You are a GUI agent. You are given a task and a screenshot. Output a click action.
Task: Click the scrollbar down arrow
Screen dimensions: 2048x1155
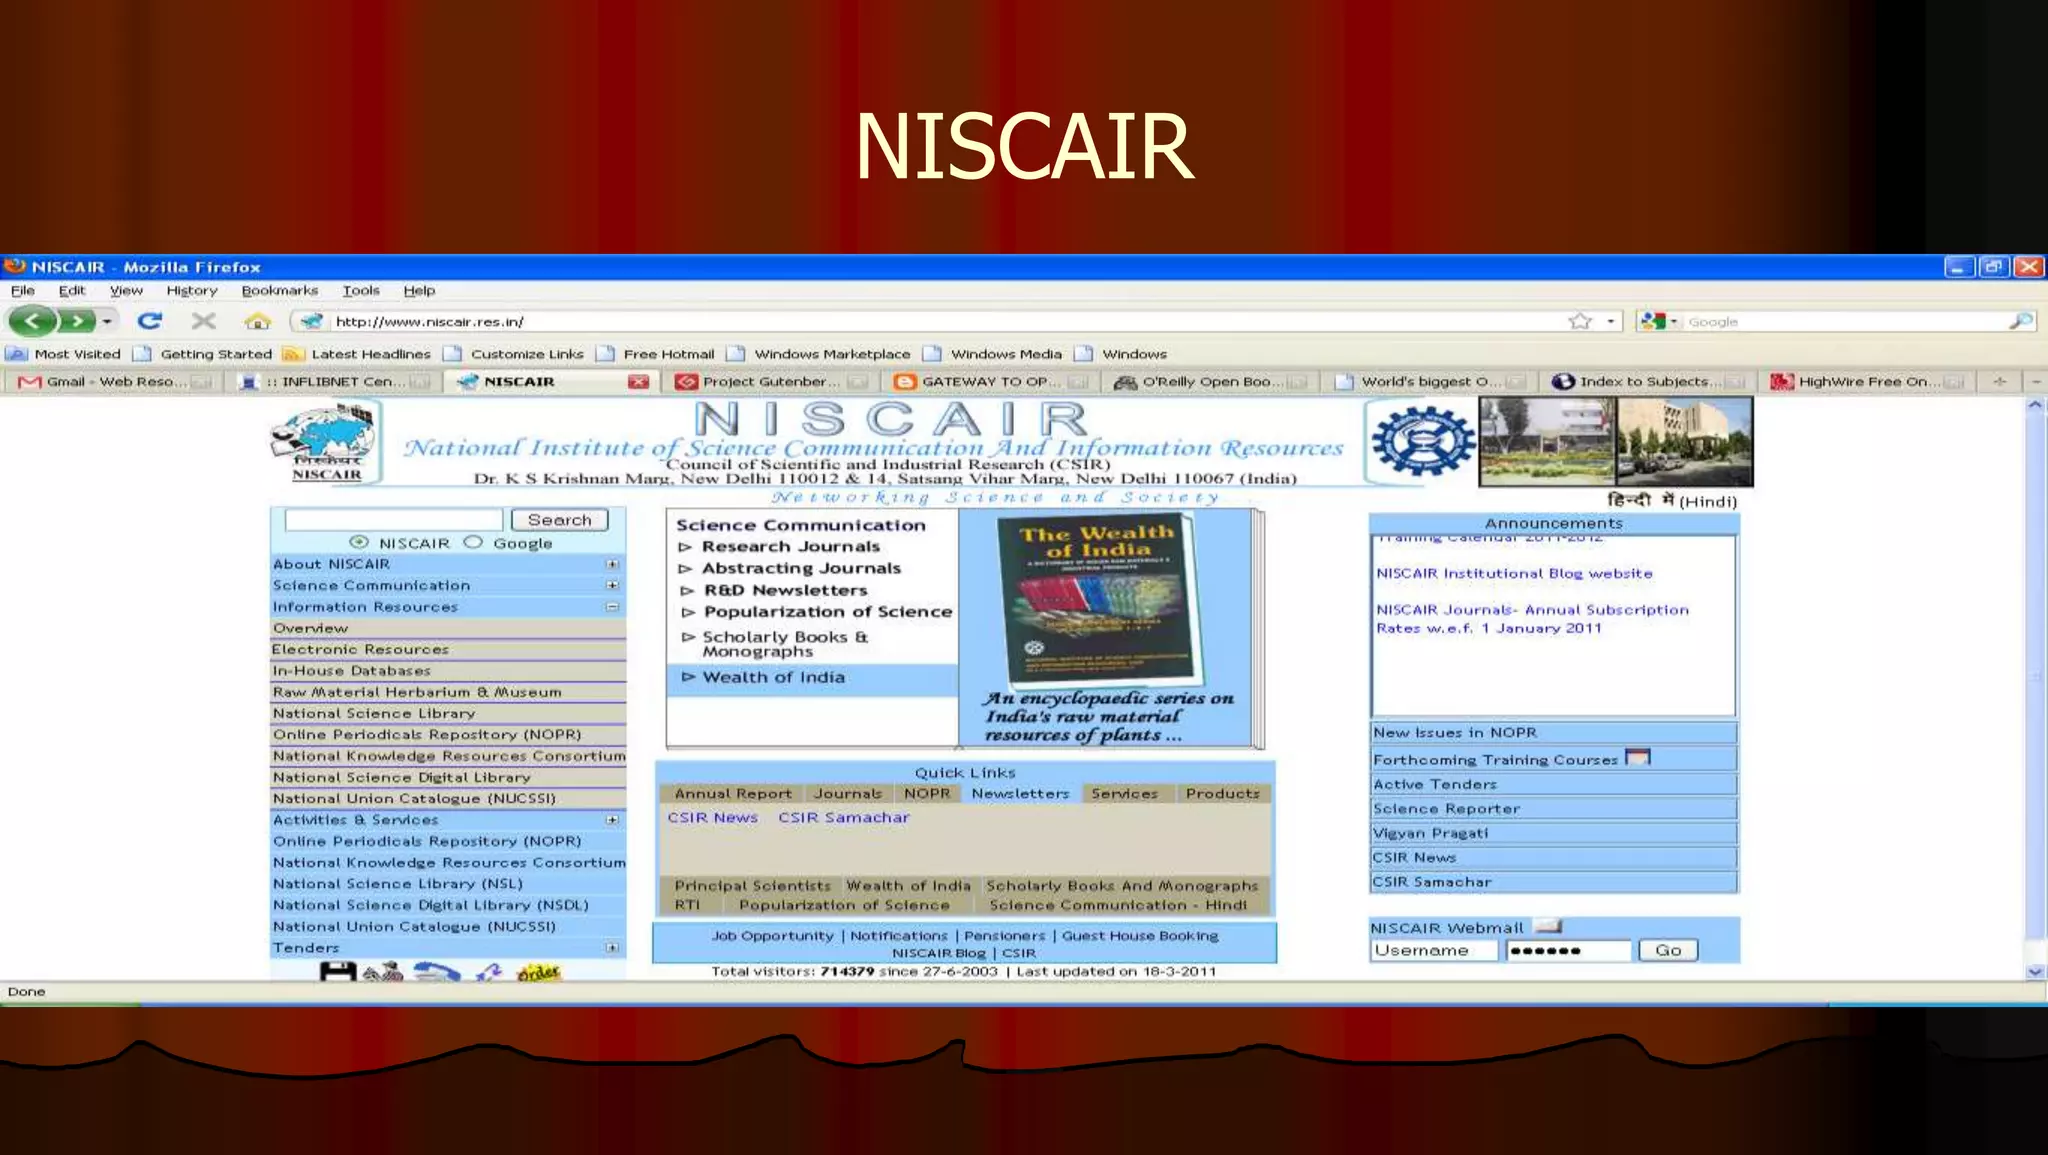[2035, 971]
